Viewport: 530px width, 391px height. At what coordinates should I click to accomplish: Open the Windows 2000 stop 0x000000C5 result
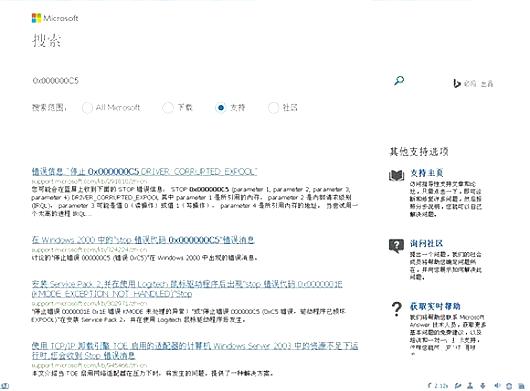pos(143,240)
